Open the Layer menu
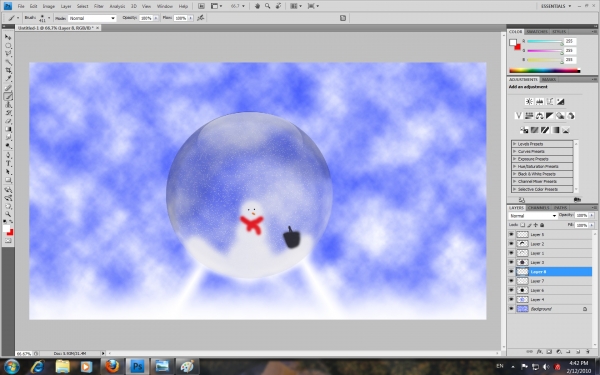The height and width of the screenshot is (375, 600). point(66,6)
